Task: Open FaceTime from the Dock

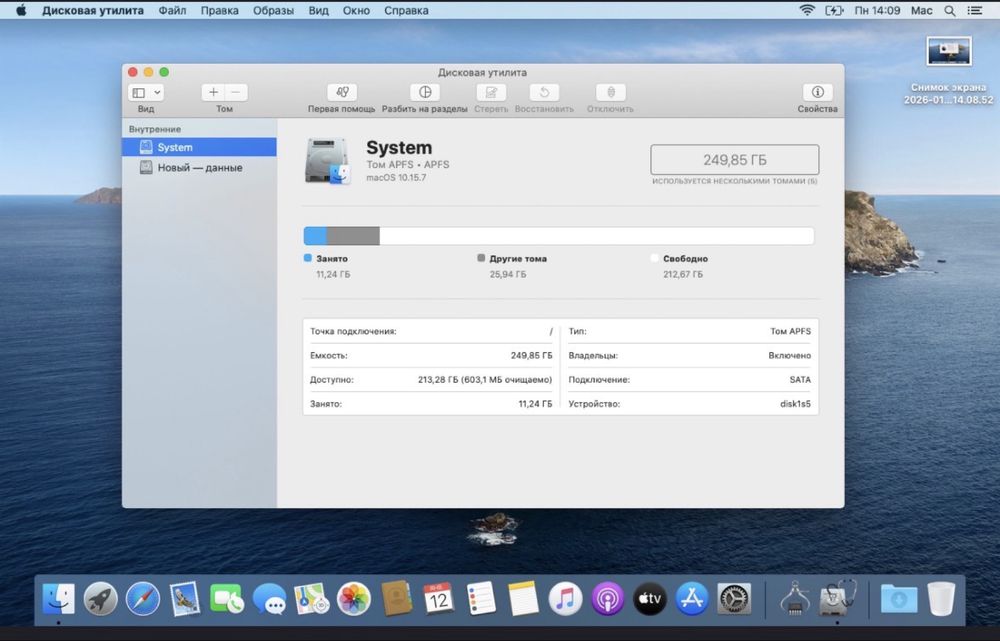Action: pyautogui.click(x=226, y=599)
